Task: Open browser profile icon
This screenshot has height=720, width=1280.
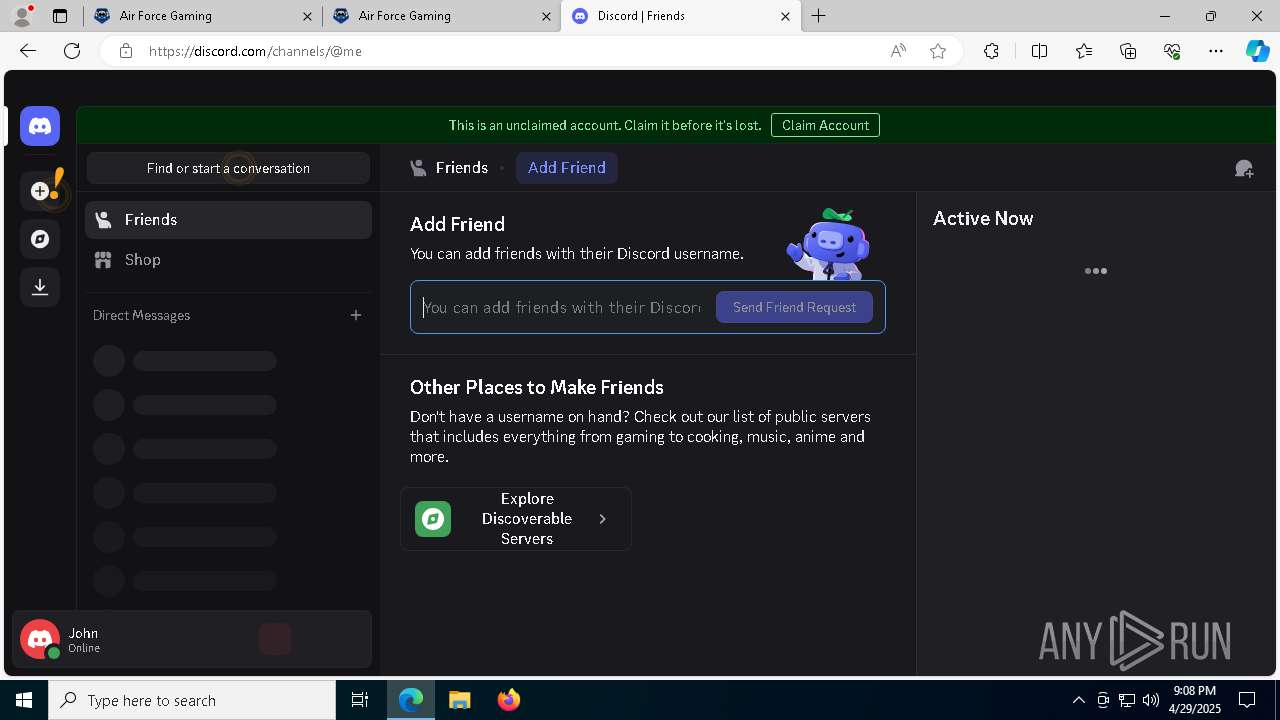Action: 22,16
